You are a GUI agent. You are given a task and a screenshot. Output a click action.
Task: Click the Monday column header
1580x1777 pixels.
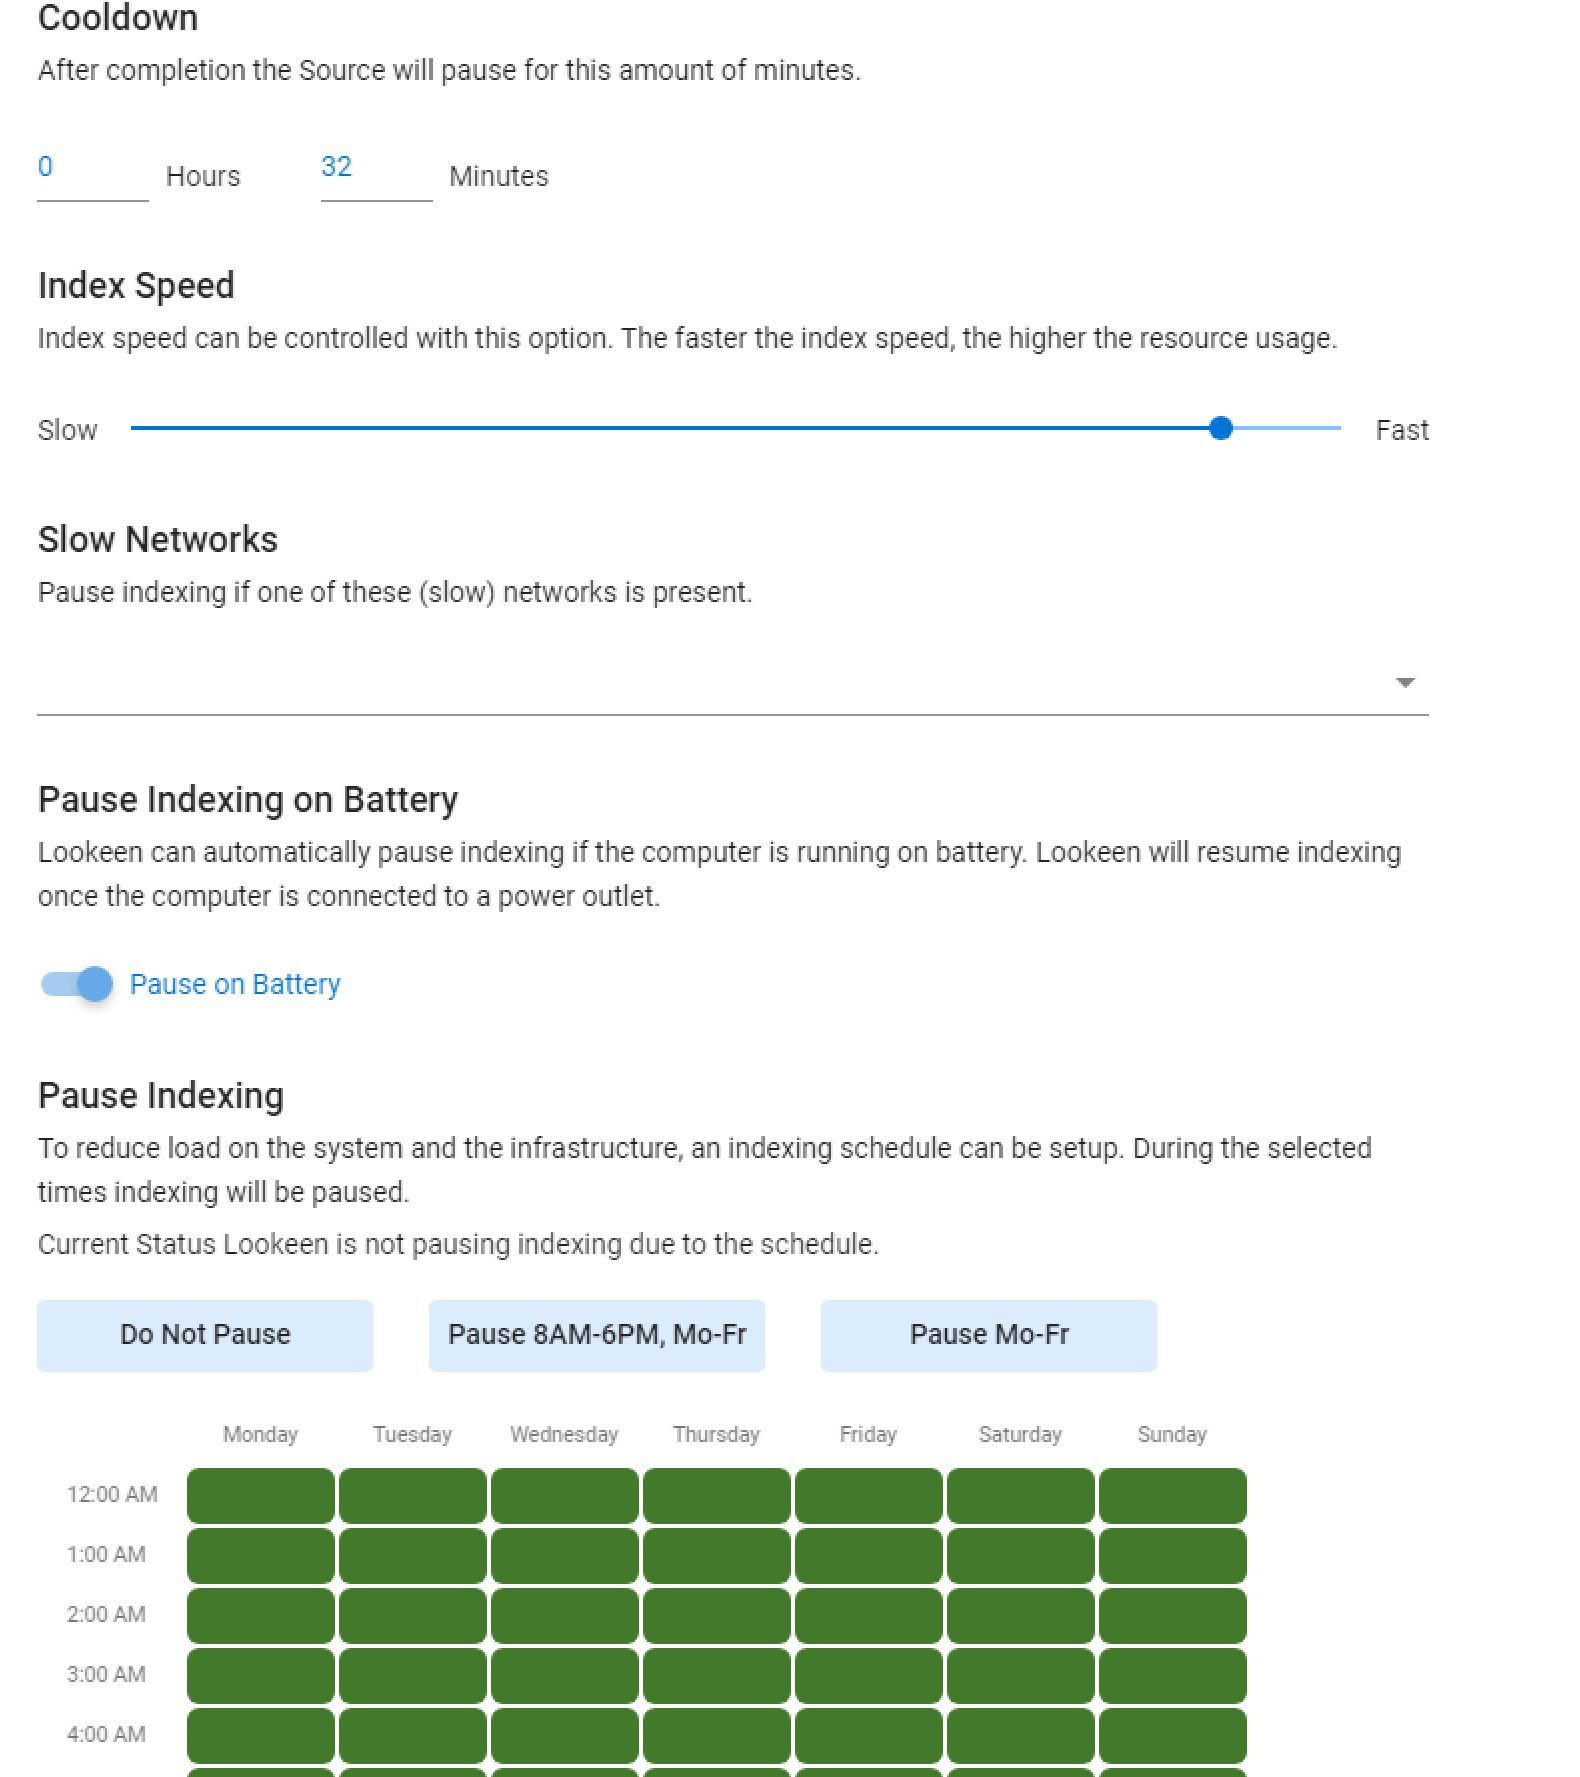261,1434
